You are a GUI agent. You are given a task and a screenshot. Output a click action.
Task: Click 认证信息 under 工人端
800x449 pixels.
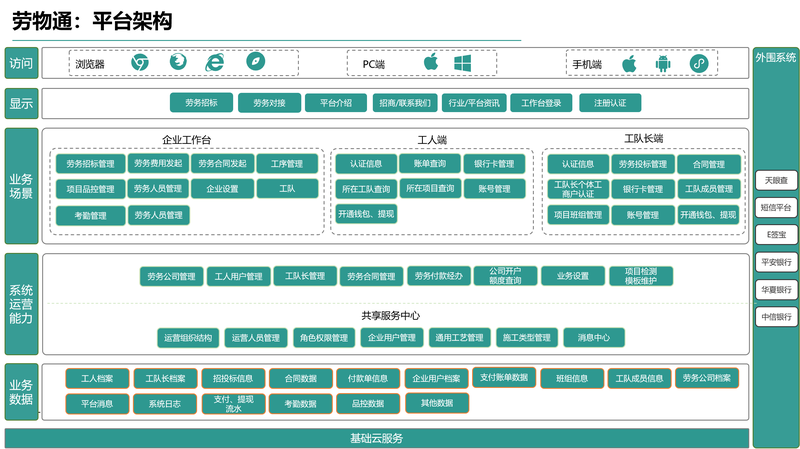pos(366,164)
